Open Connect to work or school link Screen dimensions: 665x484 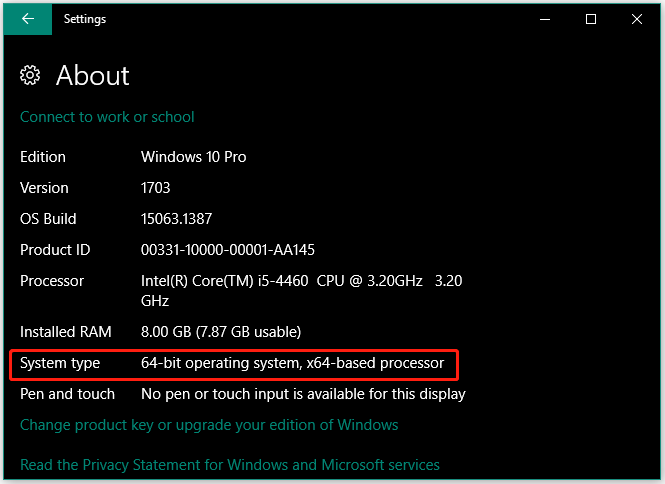[107, 117]
